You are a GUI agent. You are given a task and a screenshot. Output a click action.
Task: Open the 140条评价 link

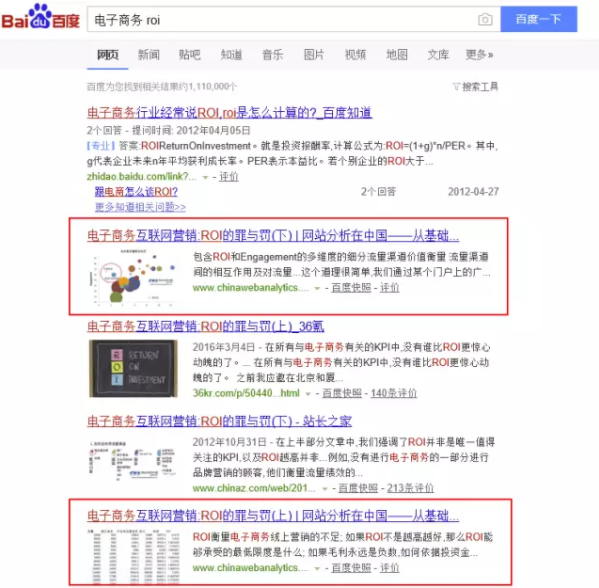(393, 393)
